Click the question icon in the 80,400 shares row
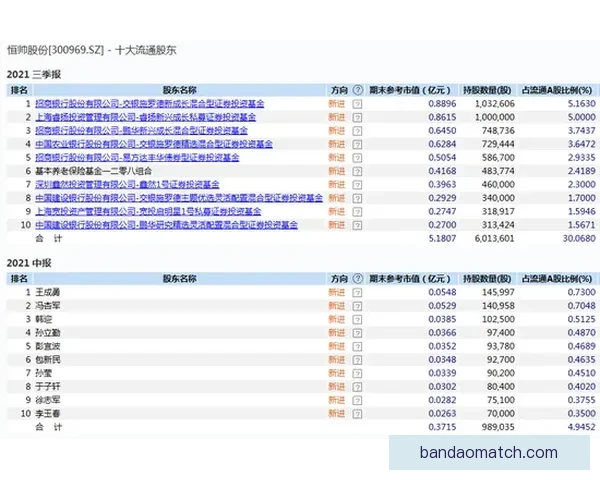The width and height of the screenshot is (600, 480). tap(357, 387)
